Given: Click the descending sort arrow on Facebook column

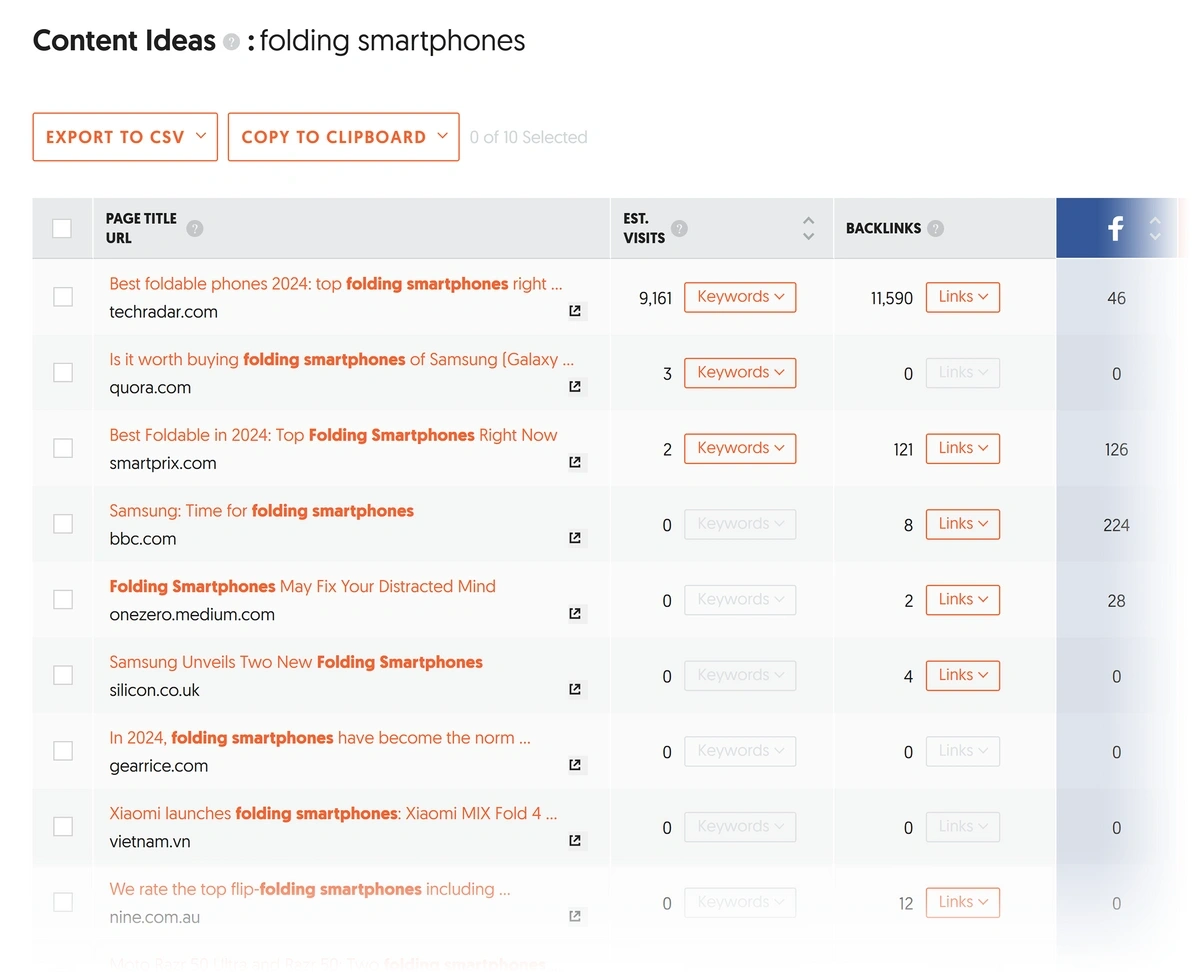Looking at the screenshot, I should coord(1155,238).
